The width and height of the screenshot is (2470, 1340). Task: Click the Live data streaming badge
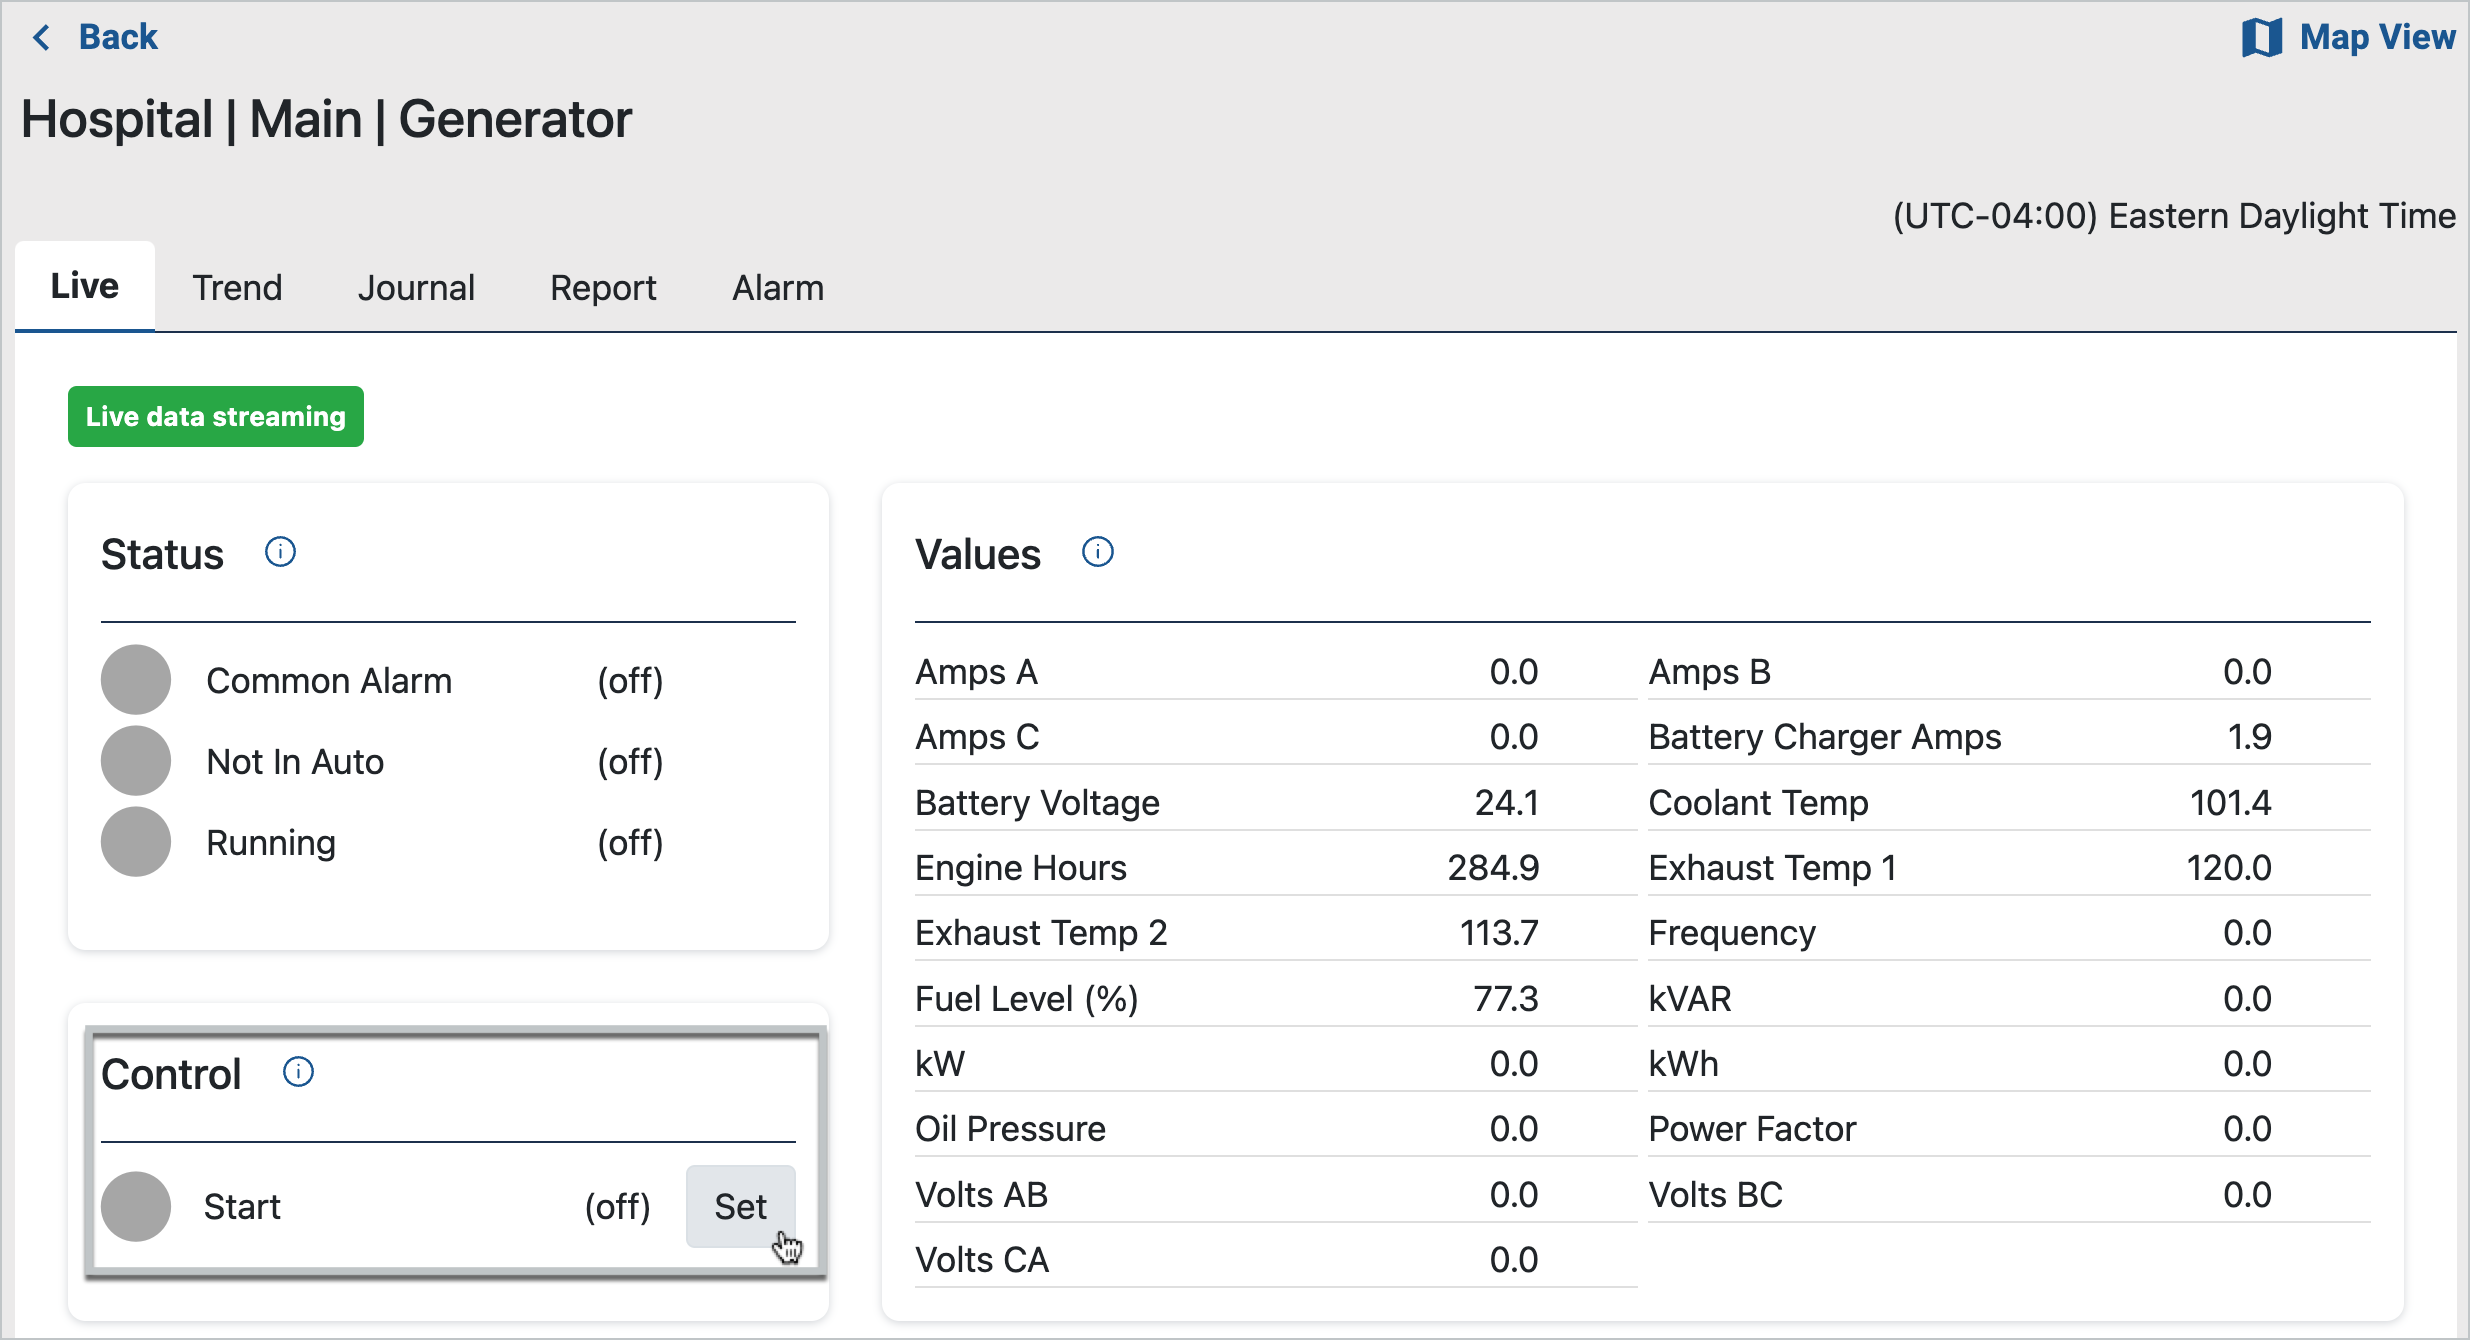[x=216, y=417]
